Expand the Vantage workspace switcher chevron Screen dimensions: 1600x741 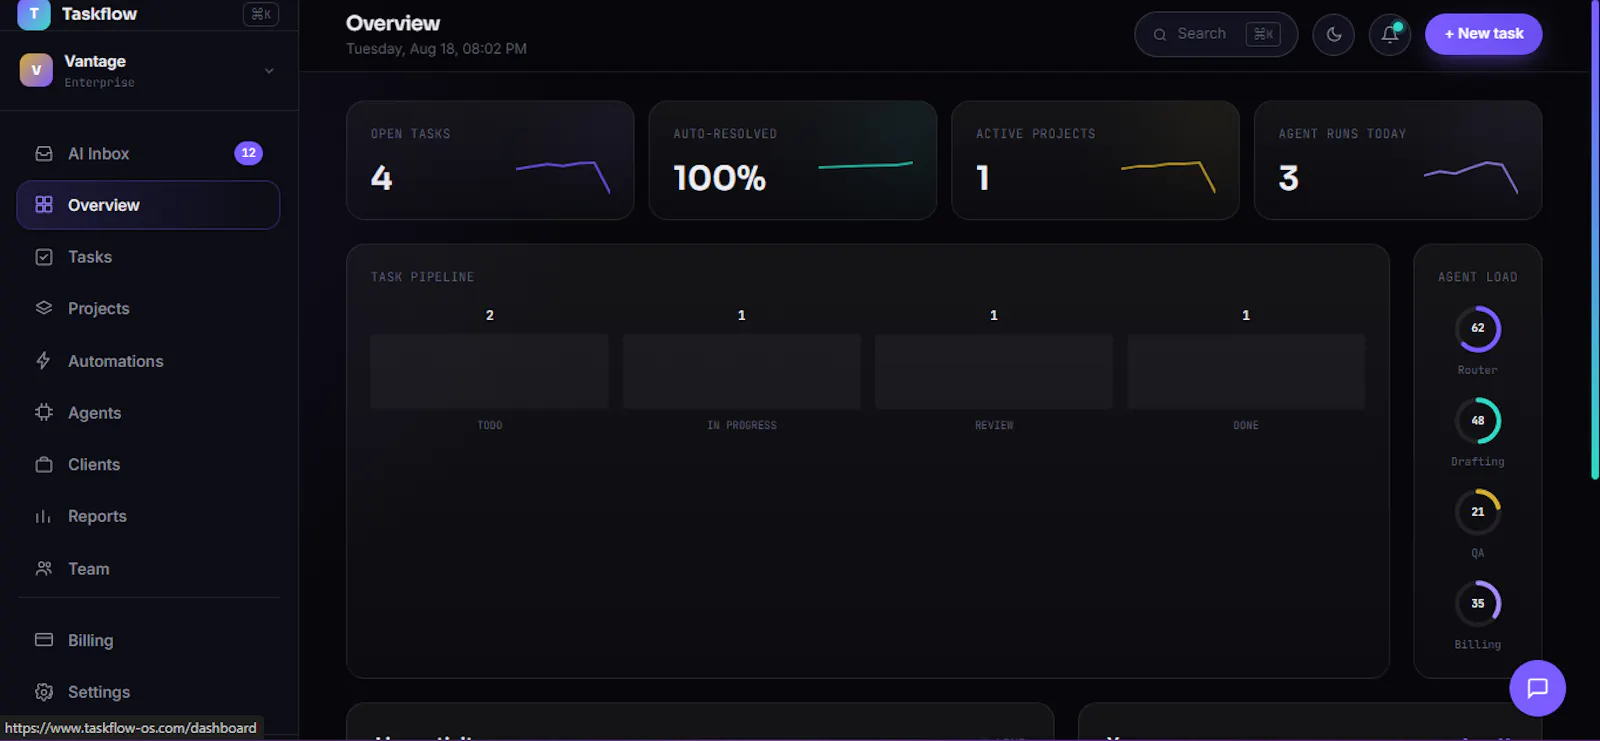pos(269,71)
